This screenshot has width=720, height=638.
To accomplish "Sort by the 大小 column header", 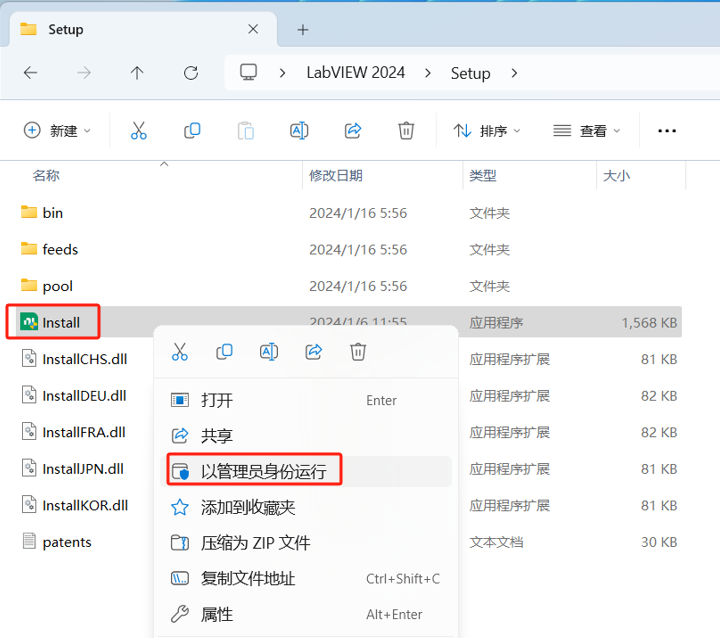I will click(616, 175).
